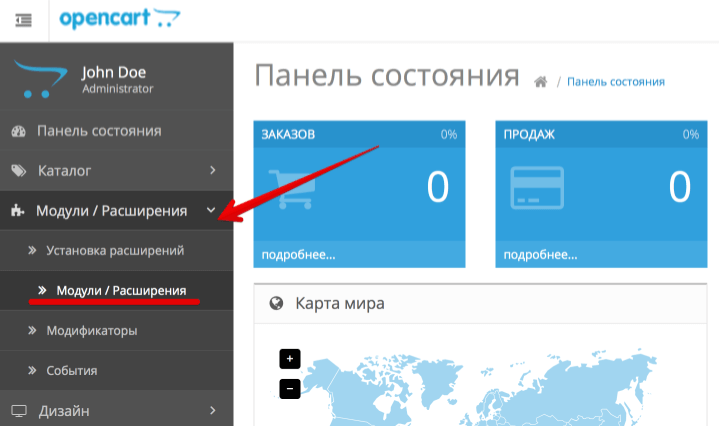Collapse the Модули / Расширения chevron
The image size is (719, 426).
[211, 210]
